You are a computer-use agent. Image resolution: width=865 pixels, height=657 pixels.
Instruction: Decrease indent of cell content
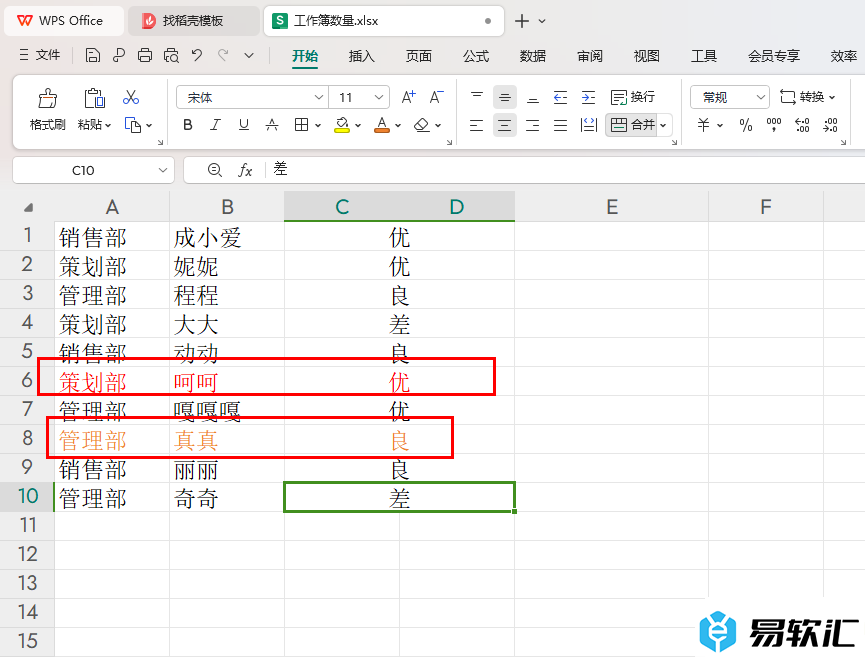coord(560,98)
